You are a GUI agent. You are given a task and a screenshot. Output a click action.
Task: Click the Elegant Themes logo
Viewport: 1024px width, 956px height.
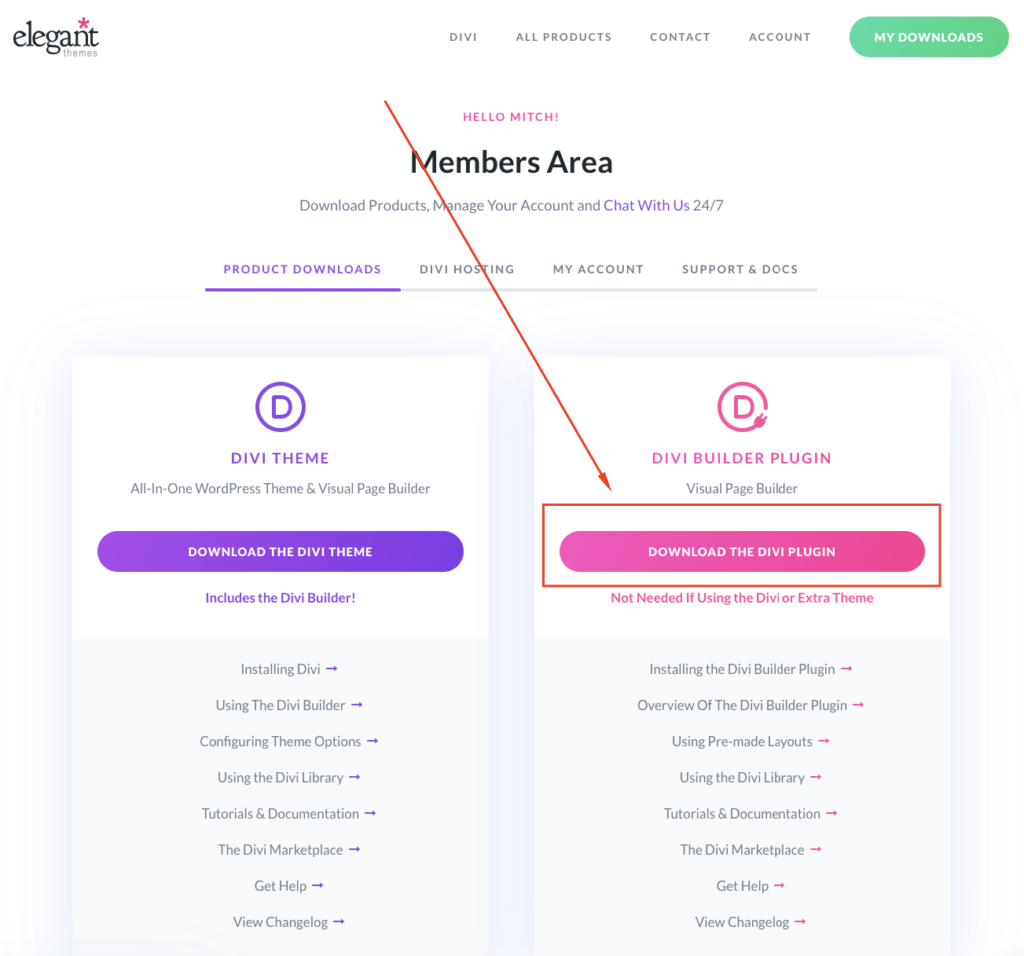pyautogui.click(x=56, y=37)
